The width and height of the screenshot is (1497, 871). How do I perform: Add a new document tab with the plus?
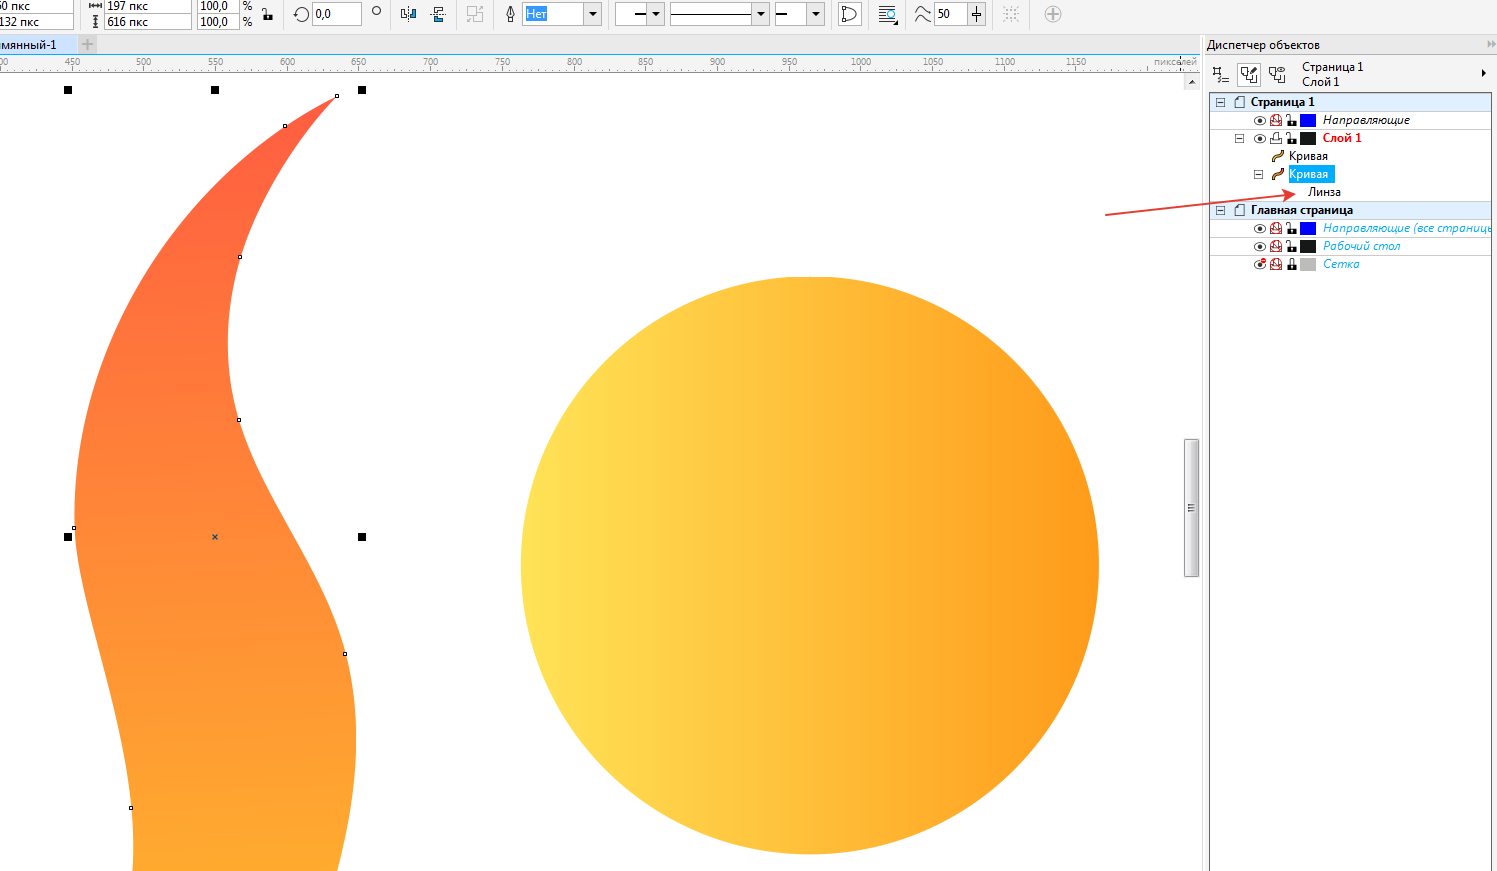[x=88, y=44]
